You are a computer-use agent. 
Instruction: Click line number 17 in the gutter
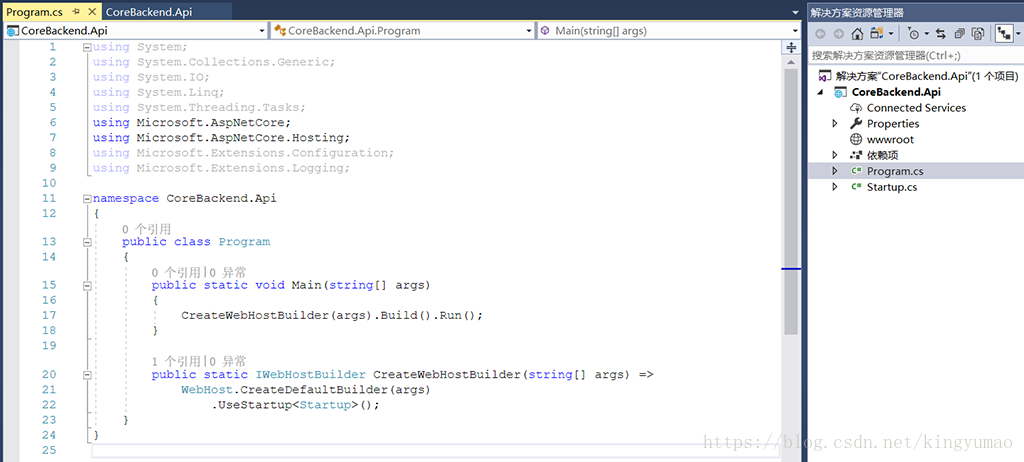pos(49,315)
